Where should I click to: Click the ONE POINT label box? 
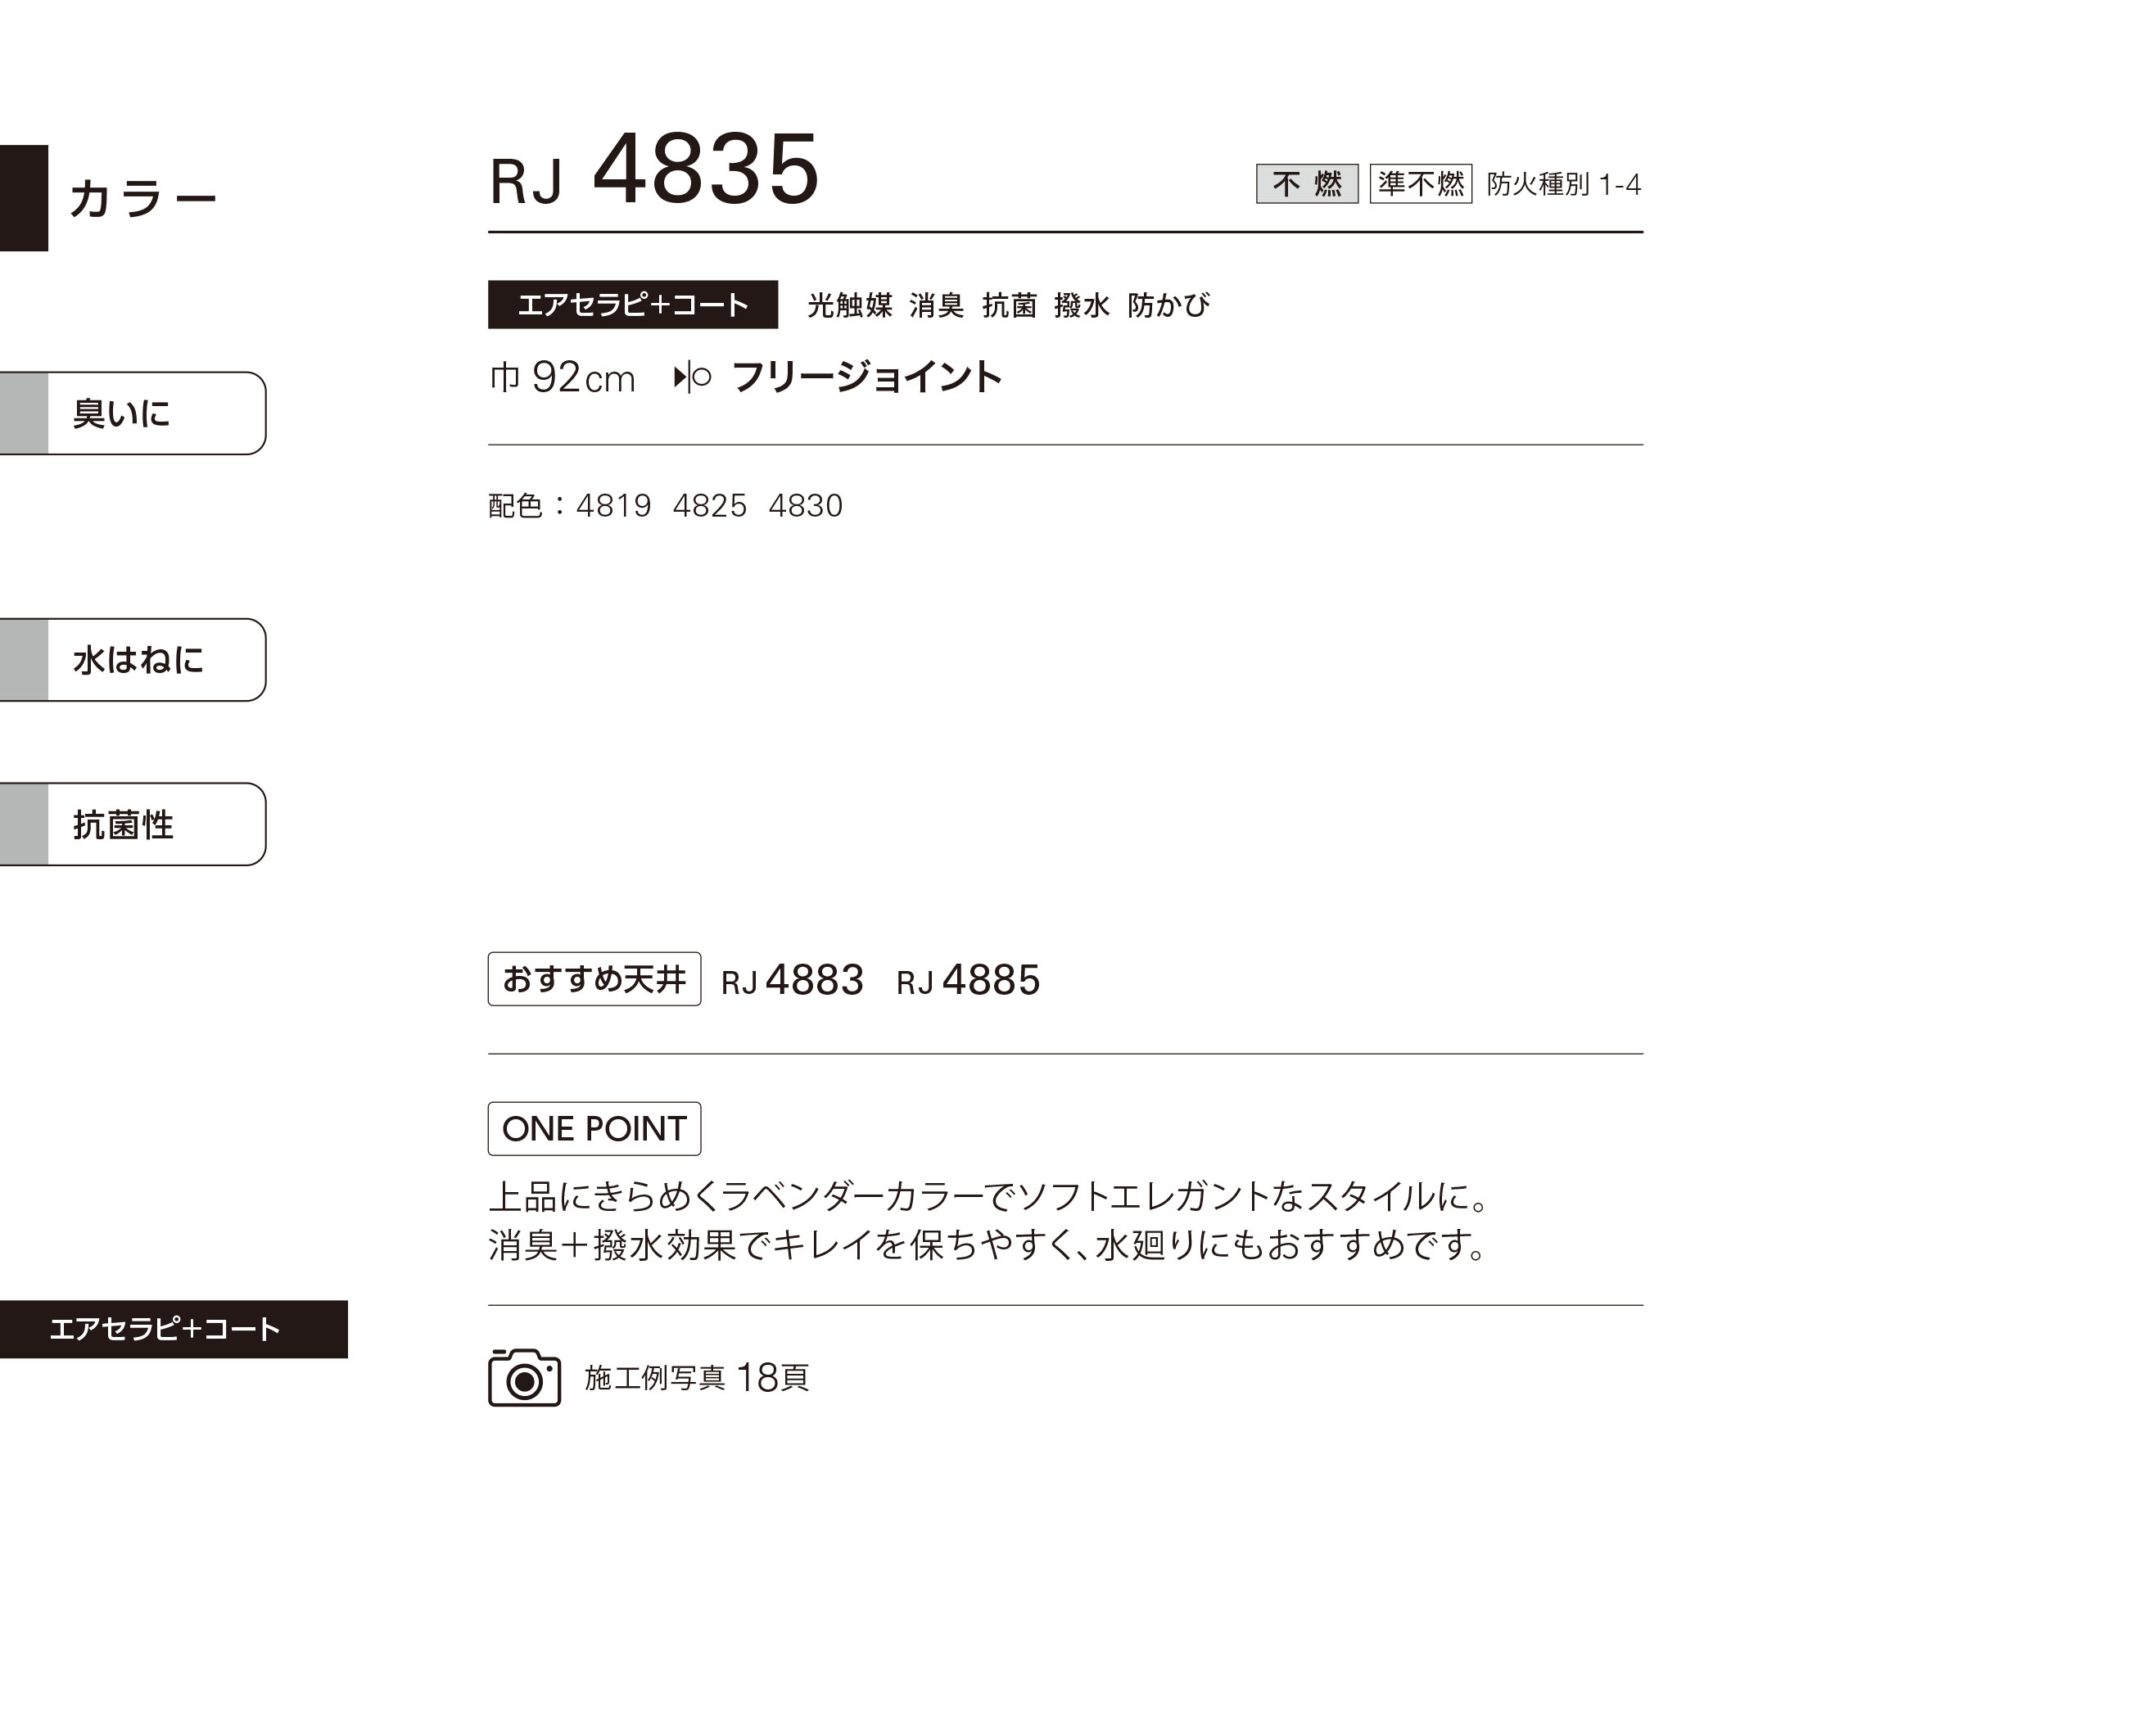click(594, 1128)
